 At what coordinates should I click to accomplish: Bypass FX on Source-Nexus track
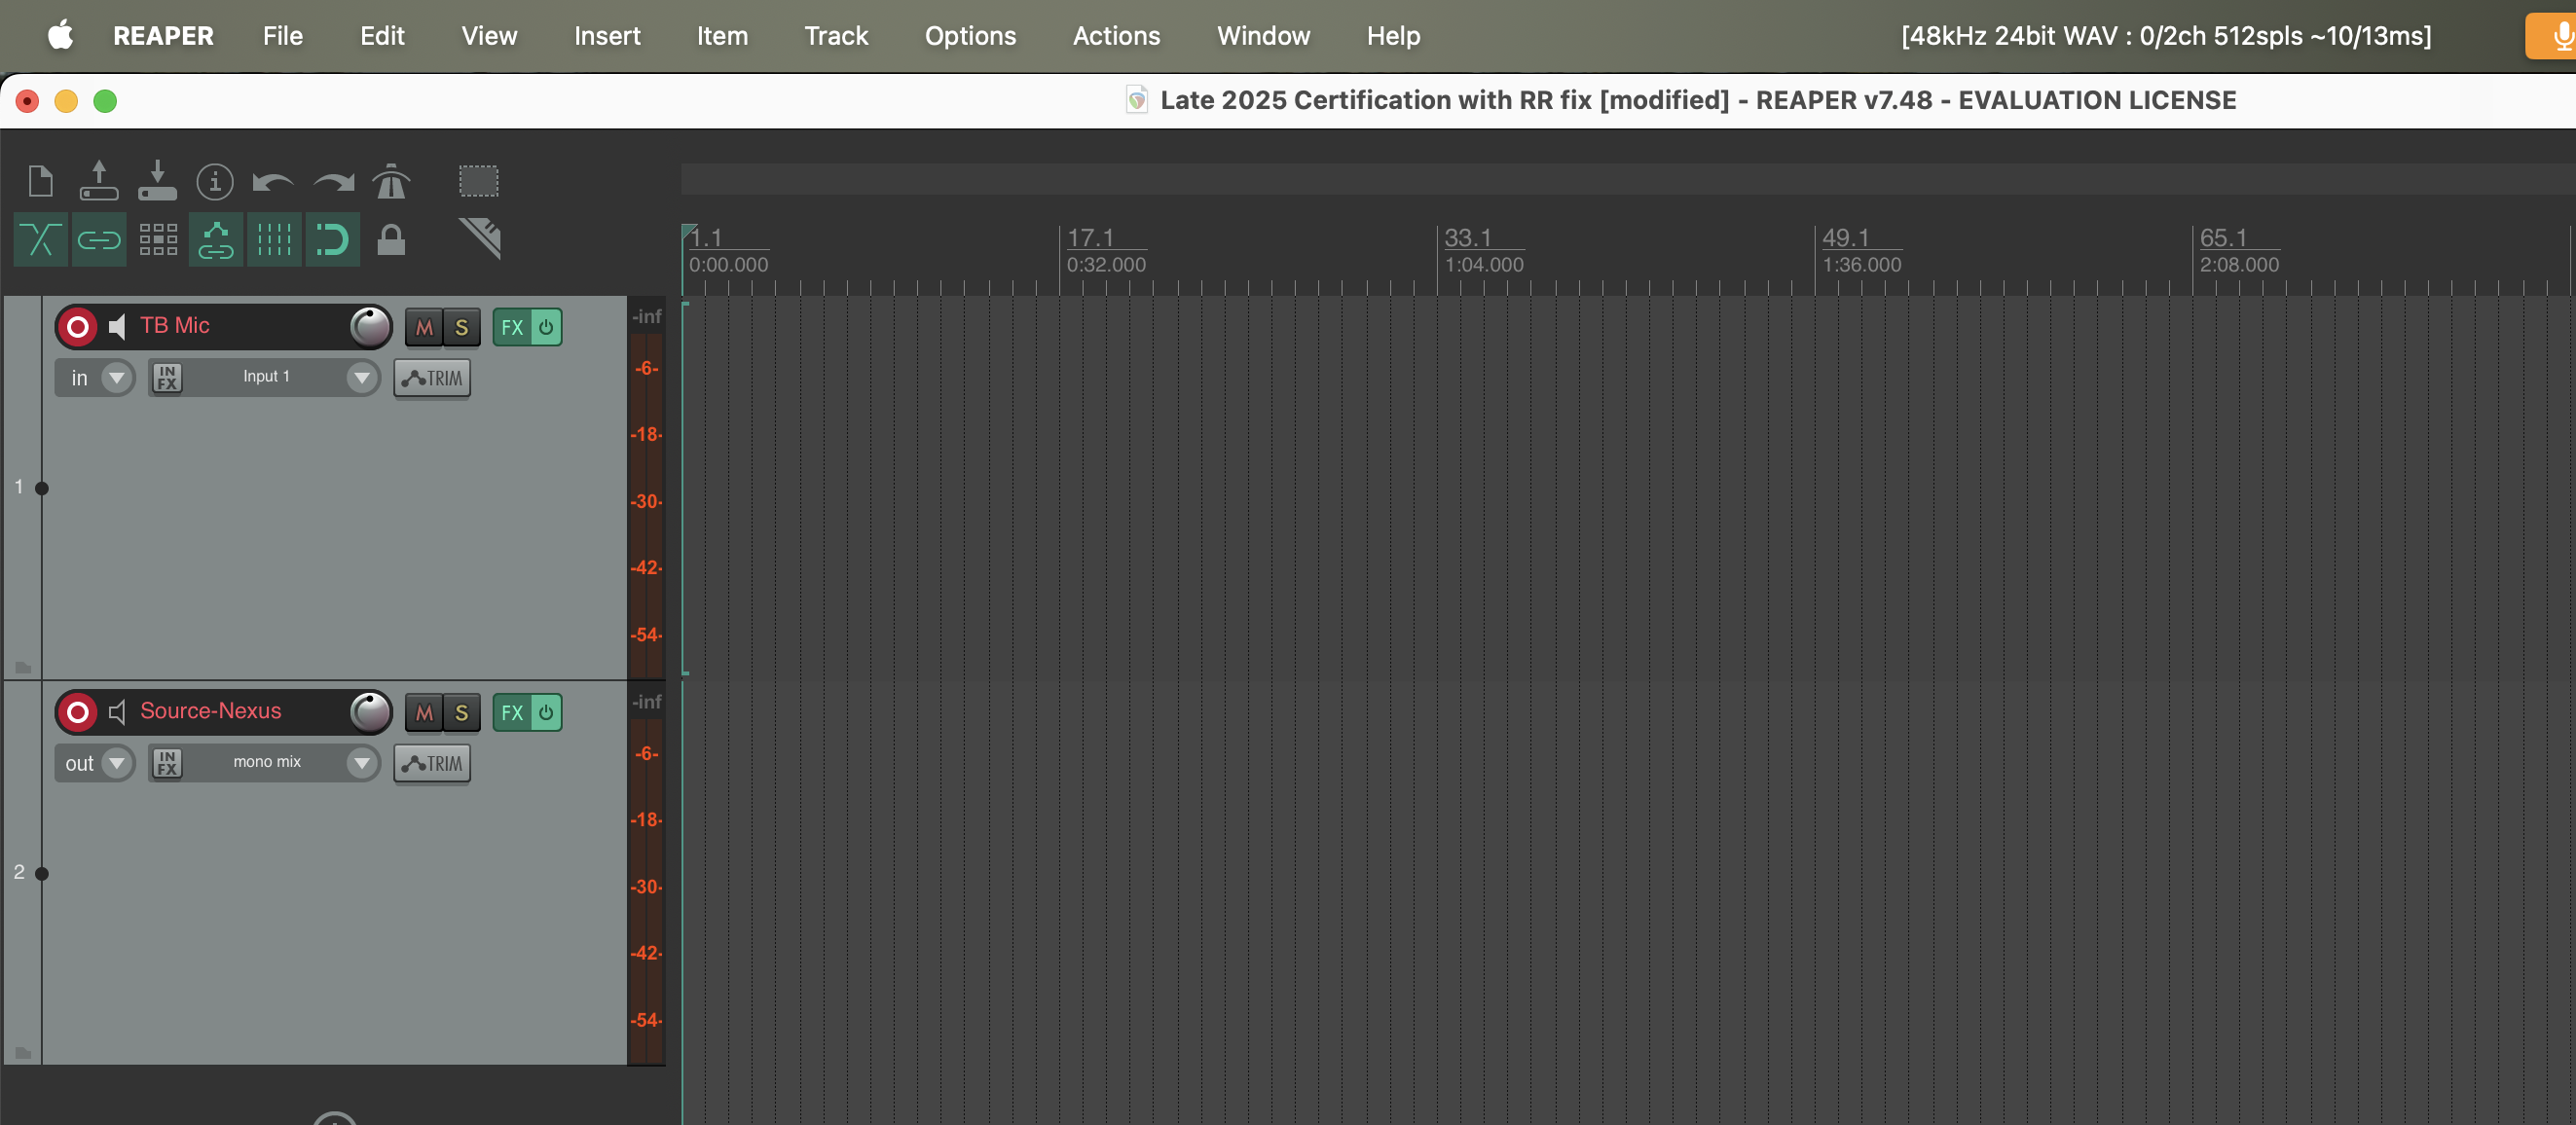point(546,713)
